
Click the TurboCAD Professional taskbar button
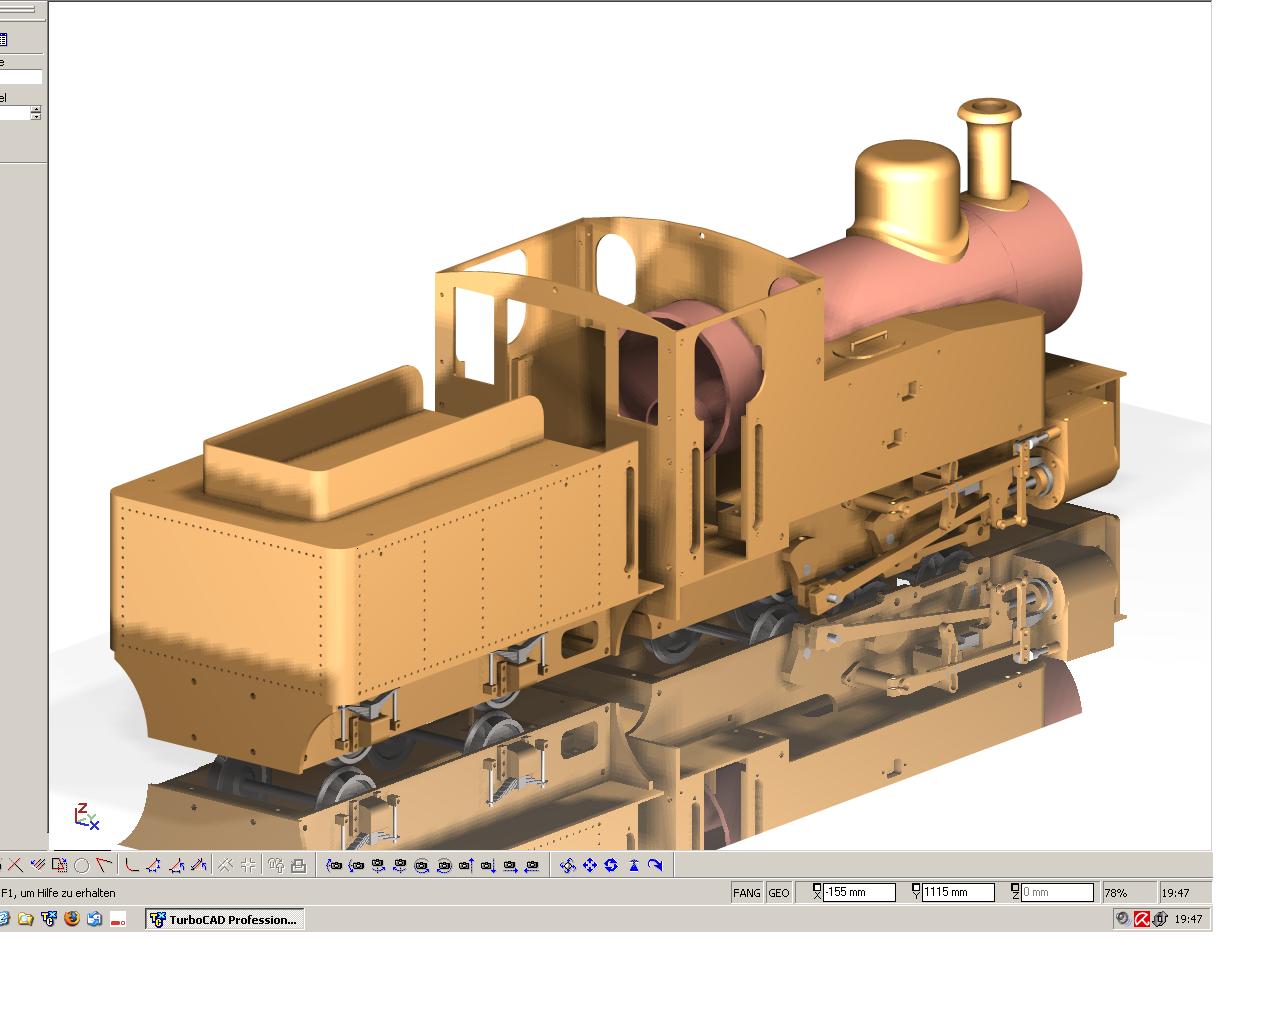coord(224,919)
